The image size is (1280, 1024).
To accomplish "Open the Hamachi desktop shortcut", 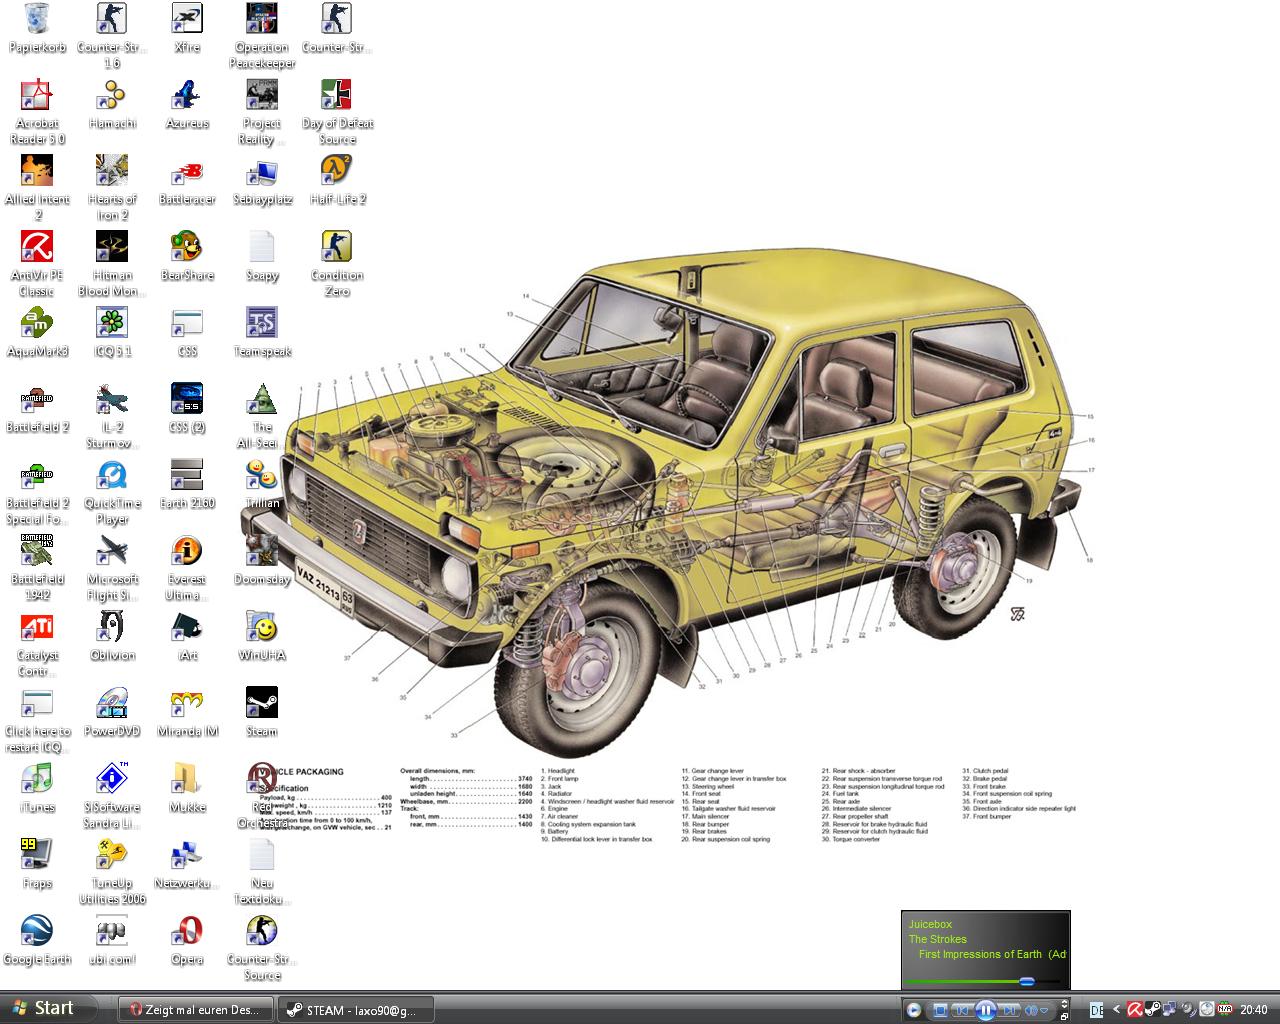I will [112, 105].
